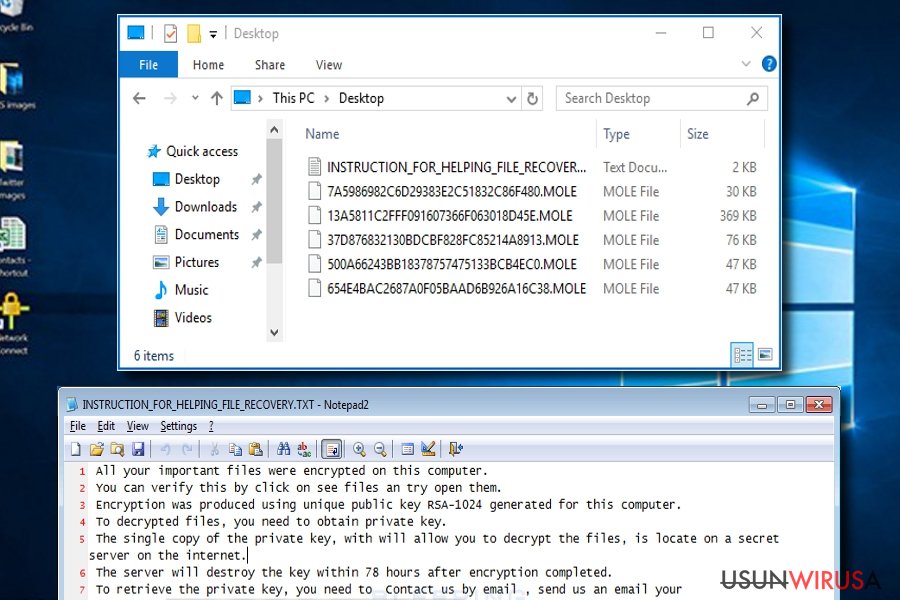Switch to the Home tab in Explorer
900x600 pixels.
pos(208,65)
